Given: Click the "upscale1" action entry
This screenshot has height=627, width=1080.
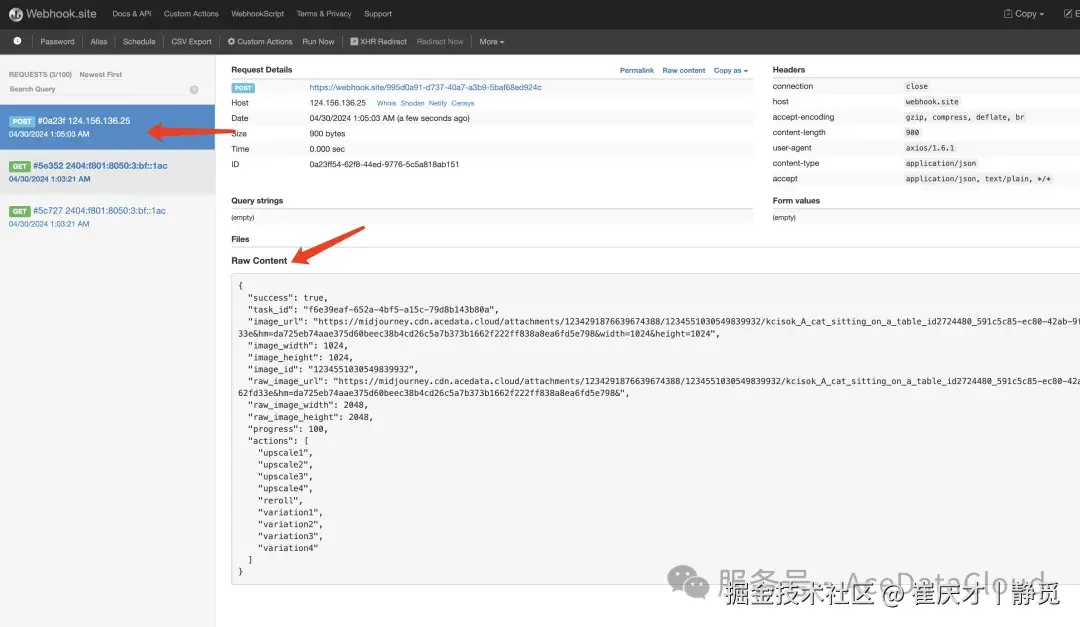Looking at the screenshot, I should tap(285, 453).
